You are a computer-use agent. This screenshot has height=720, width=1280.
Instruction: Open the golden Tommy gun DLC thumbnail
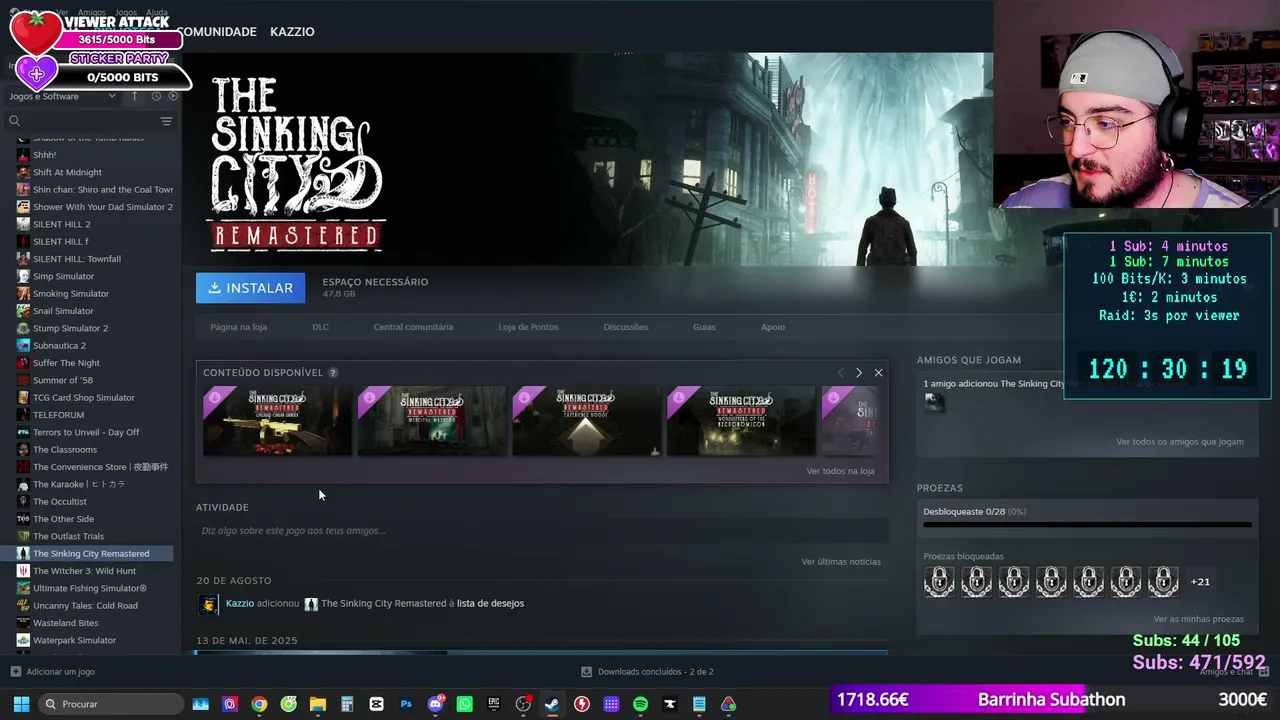tap(277, 421)
